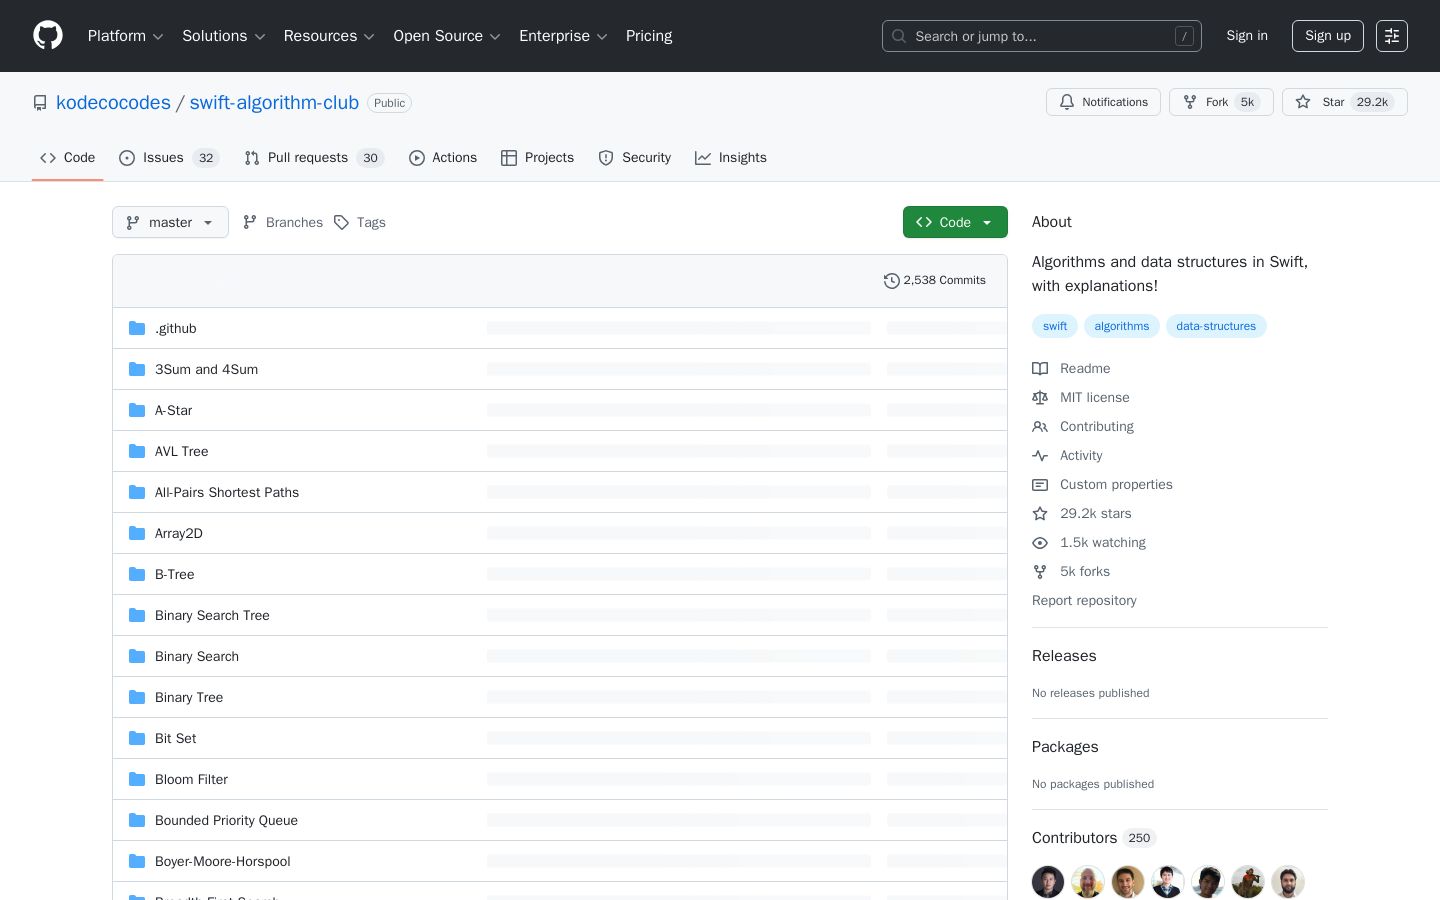Open the first contributor avatar
Screen dimensions: 1440x900
click(1048, 882)
